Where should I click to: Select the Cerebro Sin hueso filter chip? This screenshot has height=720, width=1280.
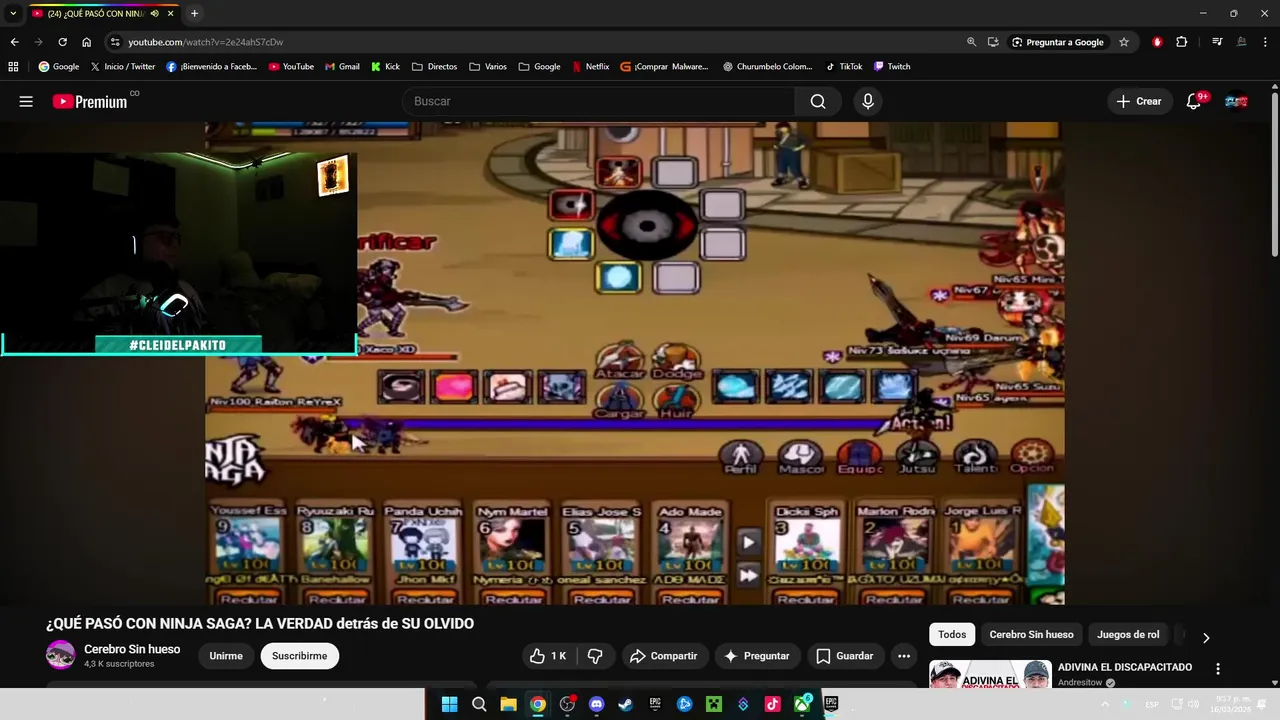click(x=1031, y=634)
